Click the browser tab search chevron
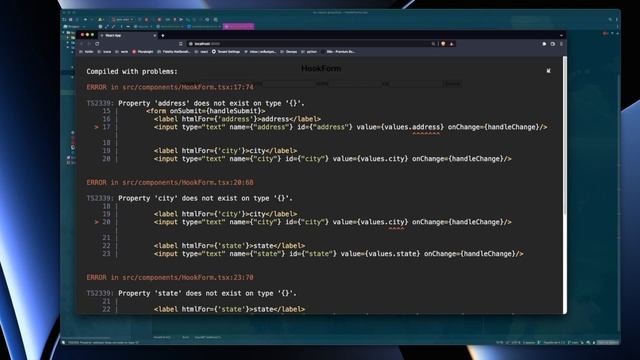 click(x=561, y=36)
